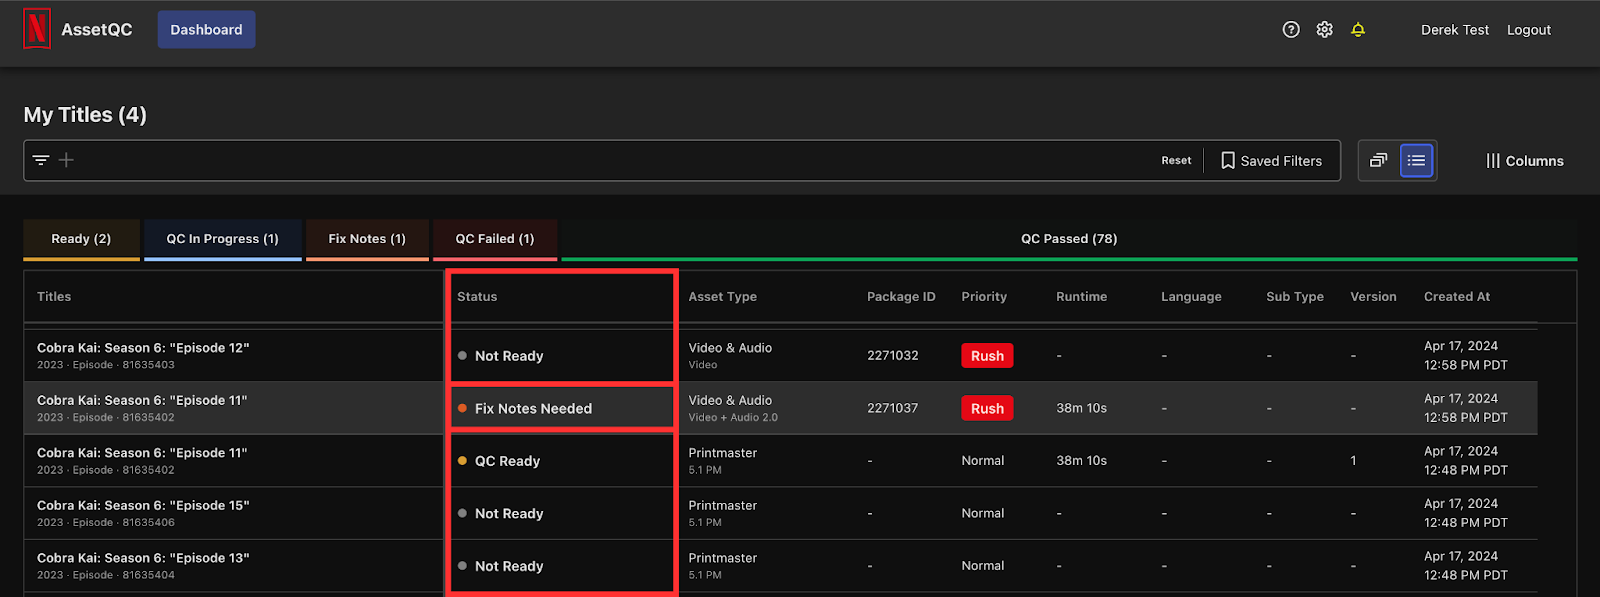Sort by the Sub Type column header
The width and height of the screenshot is (1600, 597).
click(x=1295, y=297)
